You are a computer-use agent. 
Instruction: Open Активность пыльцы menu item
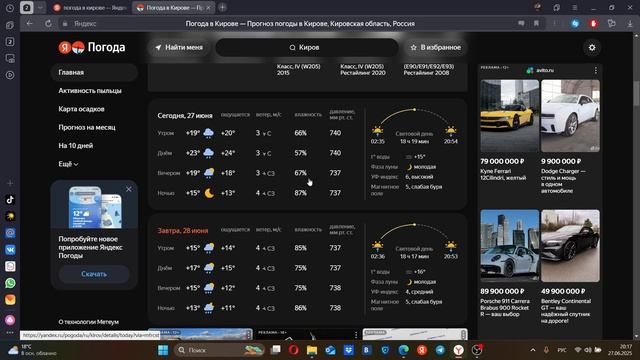90,91
